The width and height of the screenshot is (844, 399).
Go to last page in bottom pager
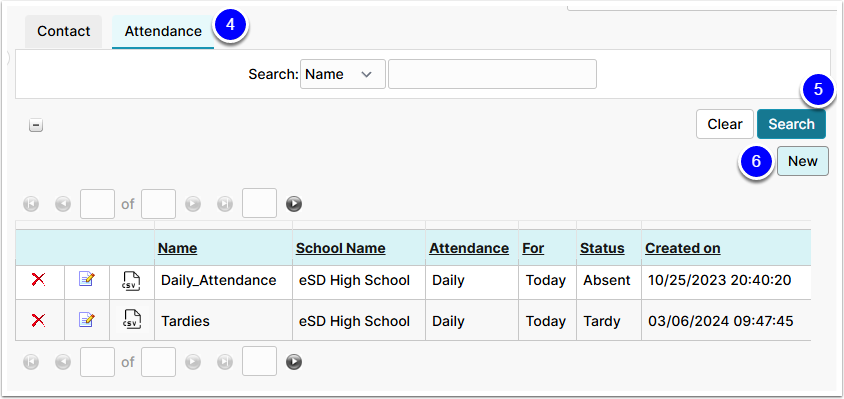pos(225,362)
